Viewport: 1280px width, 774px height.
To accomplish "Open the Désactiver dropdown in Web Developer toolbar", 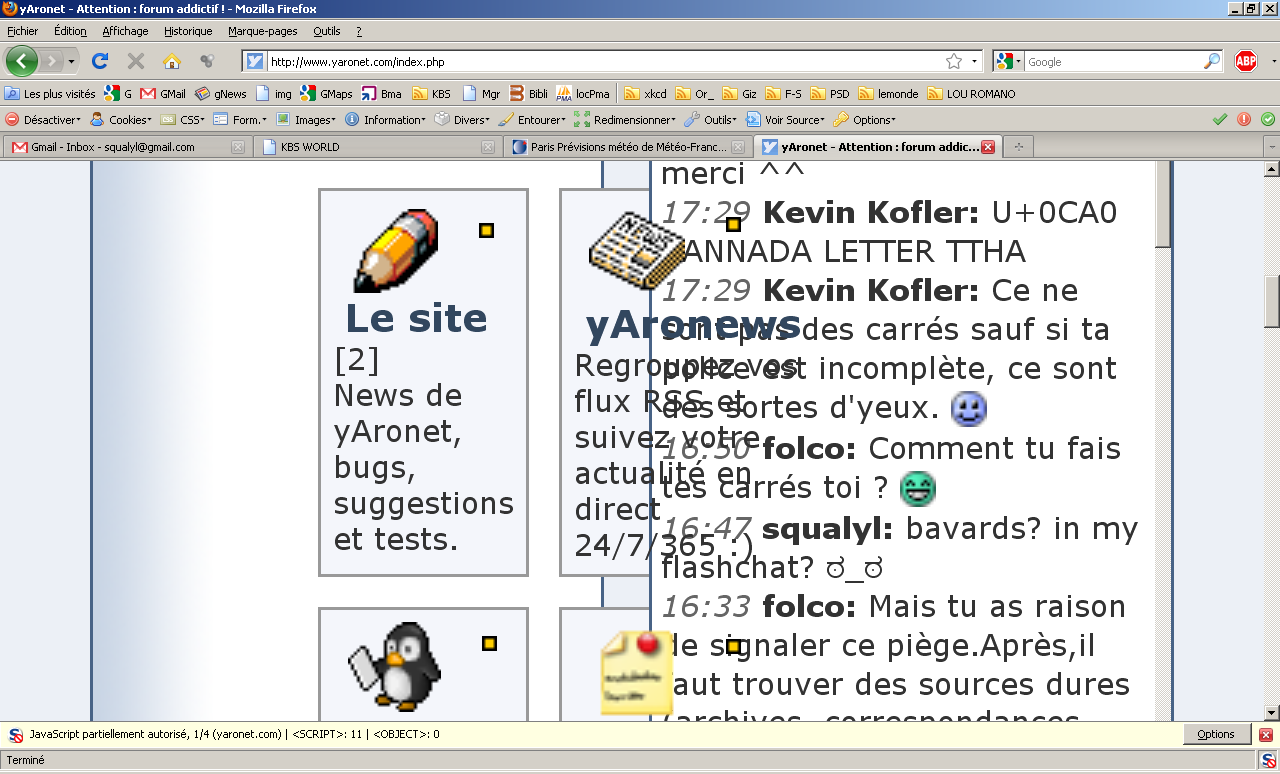I will point(44,119).
